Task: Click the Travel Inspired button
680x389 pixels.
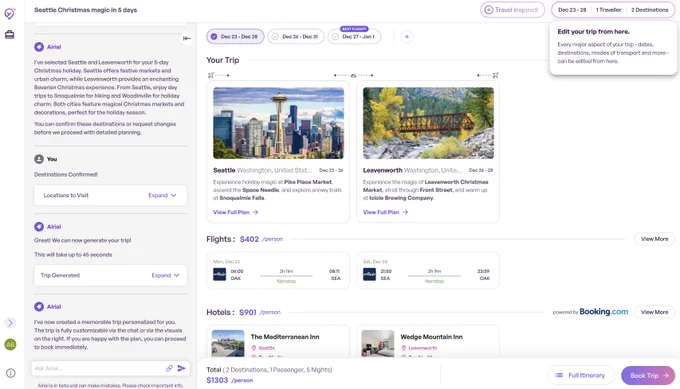Action: click(513, 10)
